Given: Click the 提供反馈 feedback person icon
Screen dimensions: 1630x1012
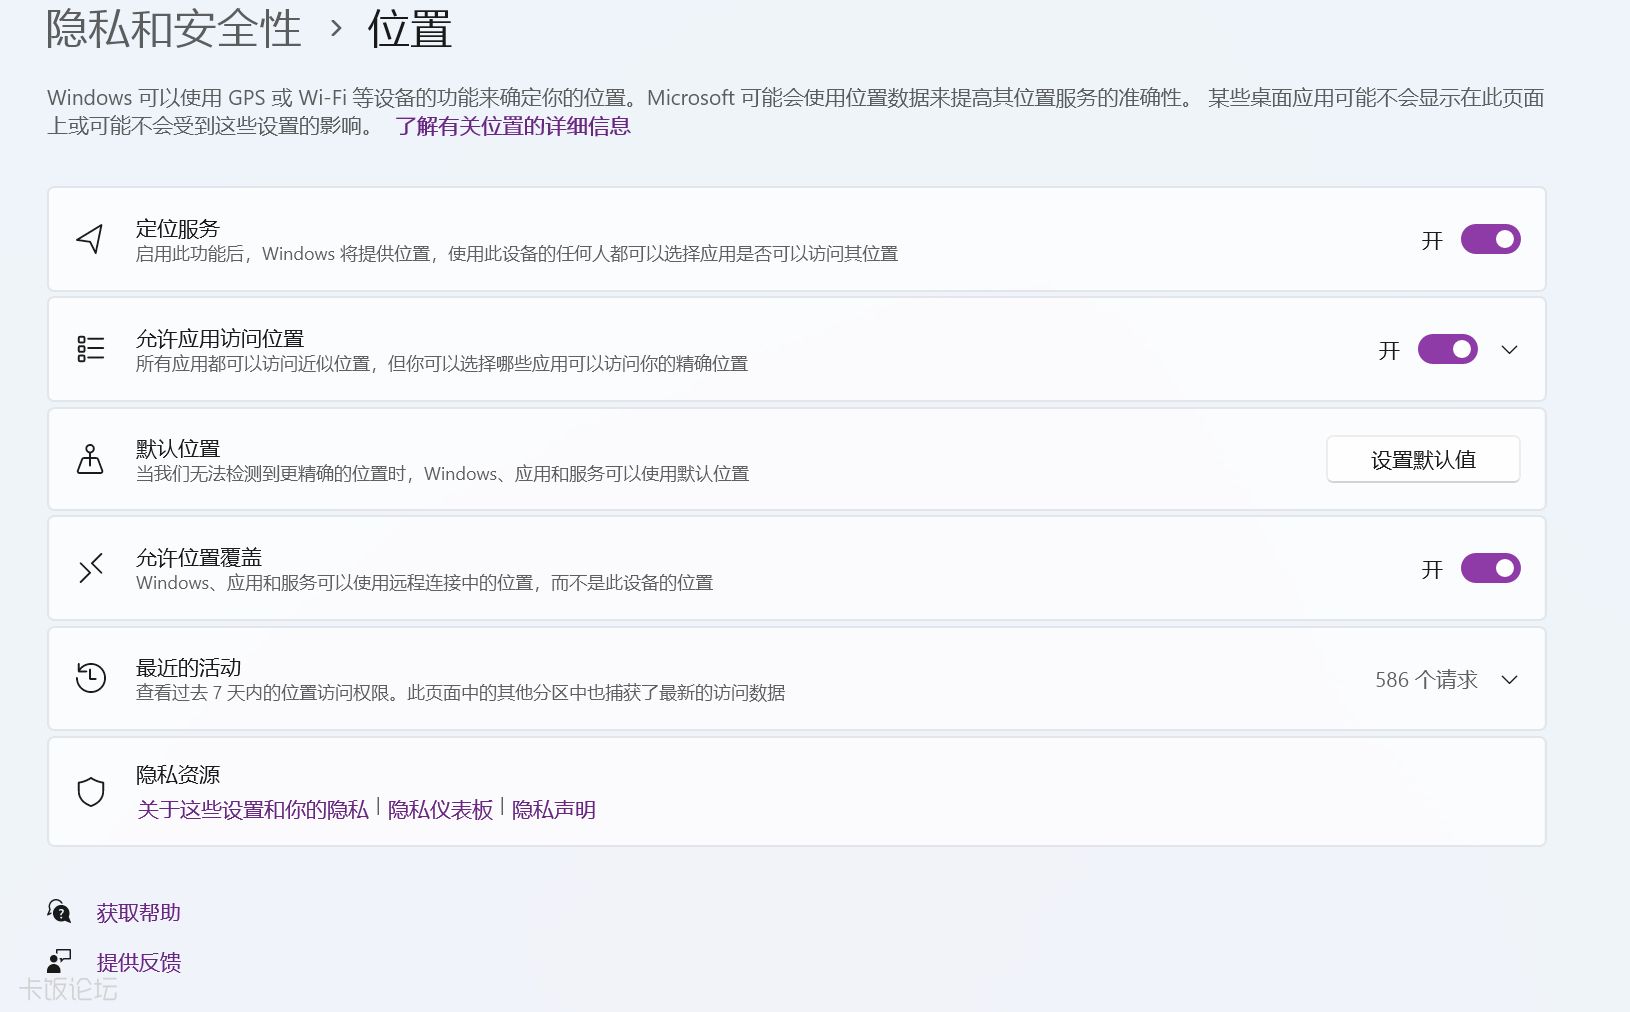Looking at the screenshot, I should (x=59, y=961).
